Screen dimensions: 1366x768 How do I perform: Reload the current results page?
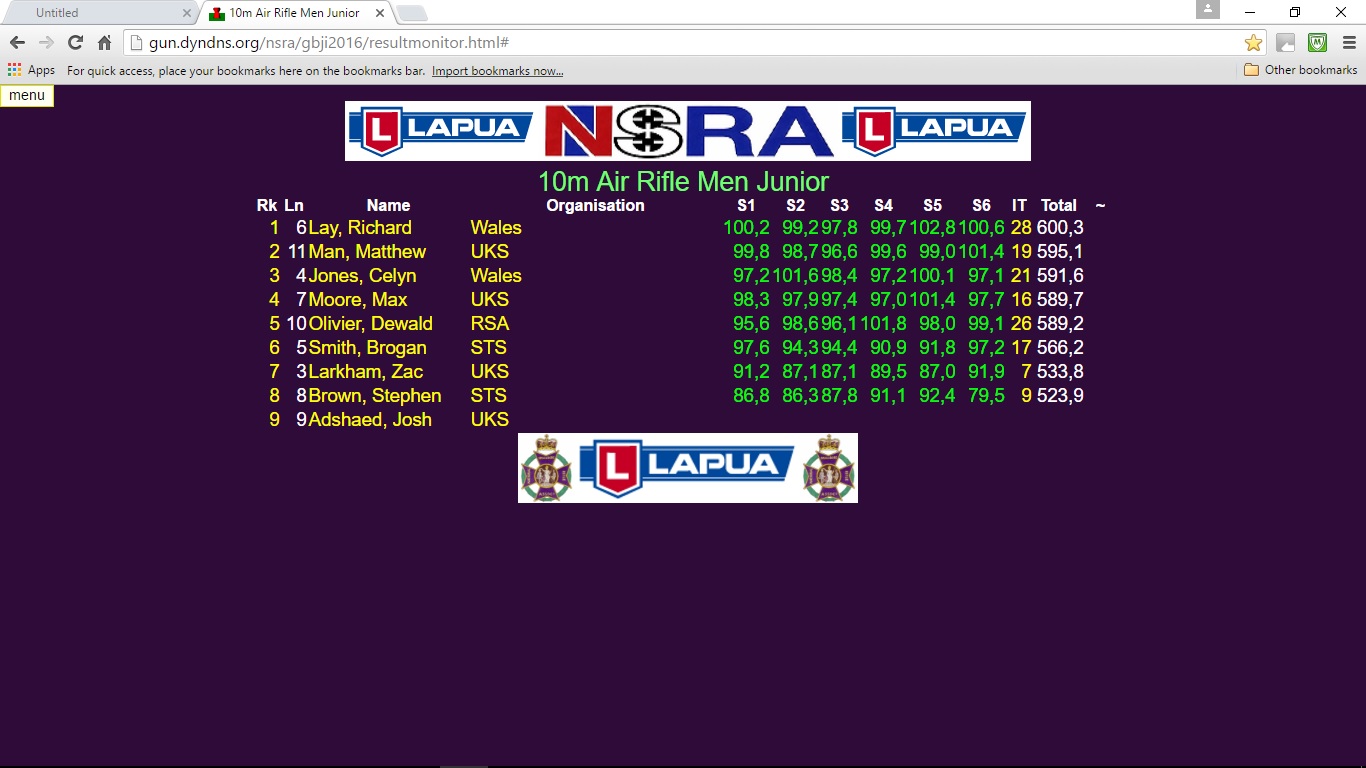[75, 43]
